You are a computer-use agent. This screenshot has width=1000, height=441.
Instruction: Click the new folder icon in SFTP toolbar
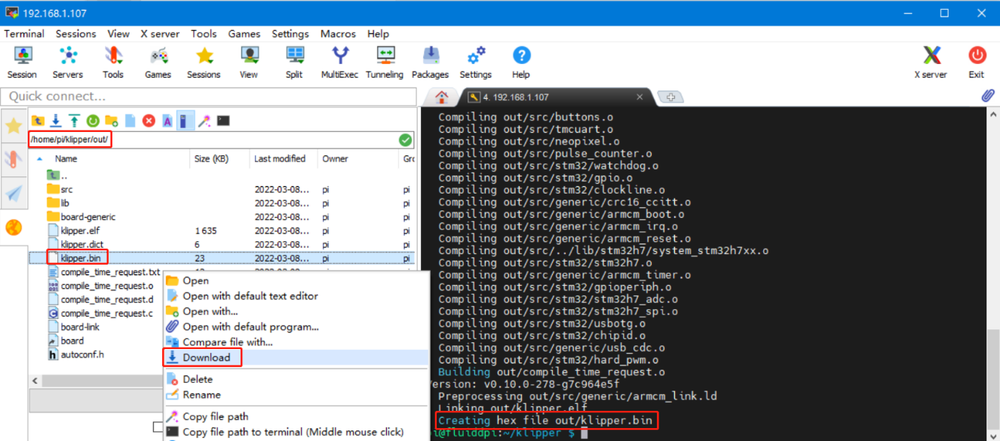point(111,121)
